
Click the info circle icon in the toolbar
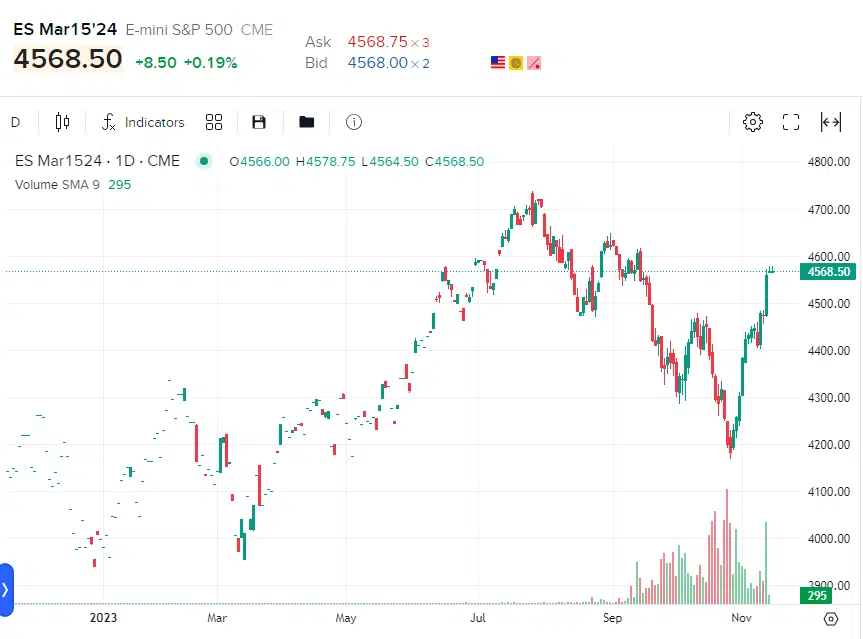(x=353, y=122)
